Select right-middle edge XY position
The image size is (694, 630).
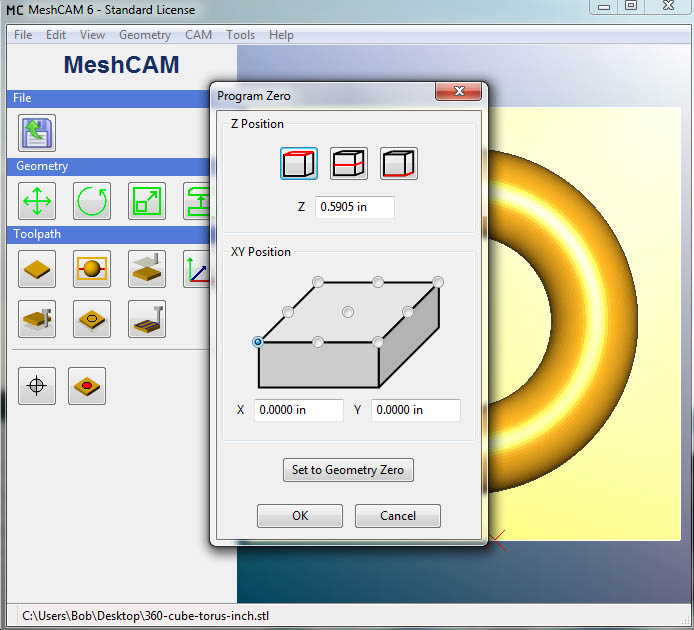(408, 312)
